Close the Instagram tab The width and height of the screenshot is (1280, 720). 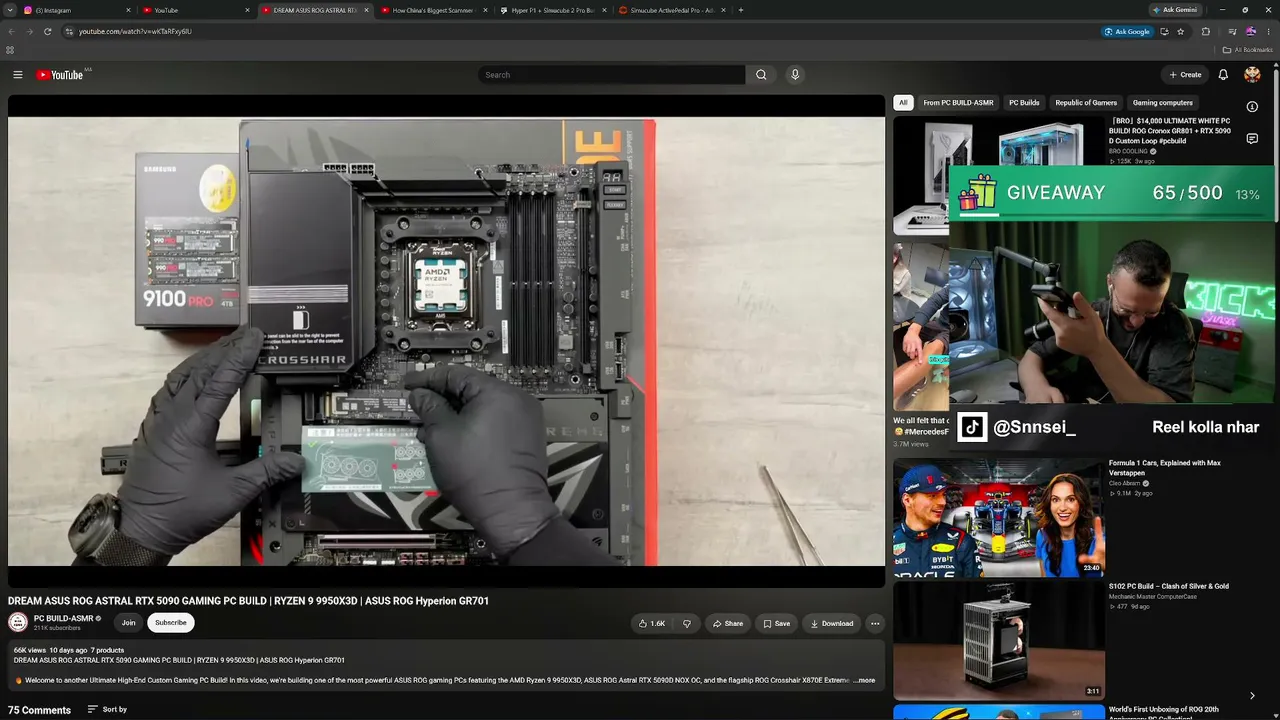pyautogui.click(x=129, y=10)
